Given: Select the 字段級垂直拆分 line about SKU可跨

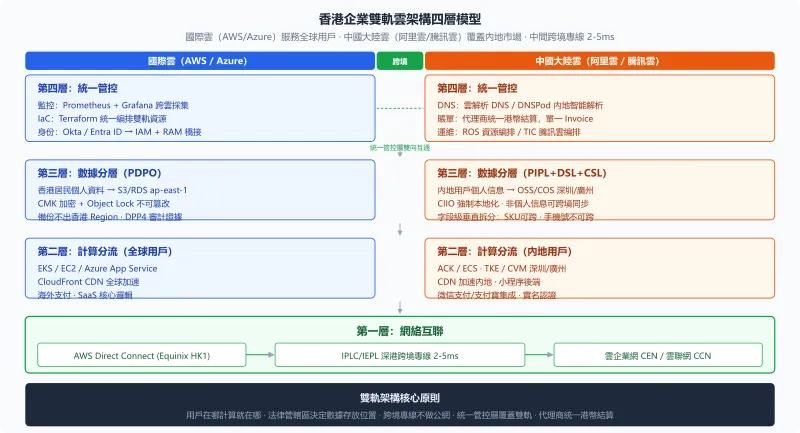Looking at the screenshot, I should (515, 216).
